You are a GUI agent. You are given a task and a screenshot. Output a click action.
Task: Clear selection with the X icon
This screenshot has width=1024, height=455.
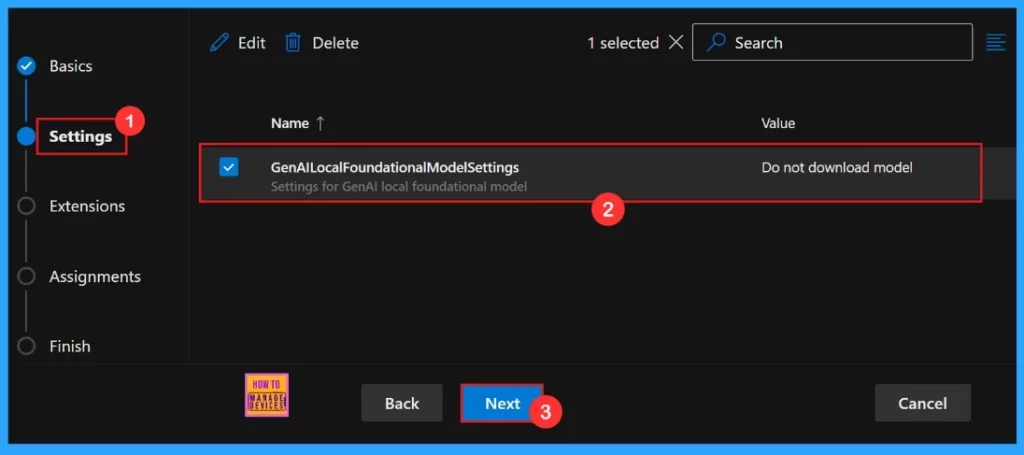[x=676, y=42]
